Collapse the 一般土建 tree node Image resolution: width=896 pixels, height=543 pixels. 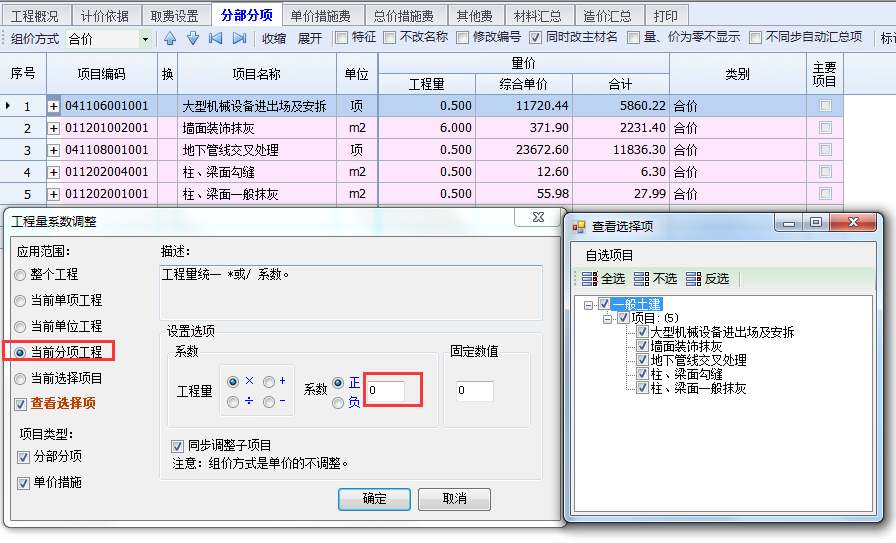[x=590, y=304]
